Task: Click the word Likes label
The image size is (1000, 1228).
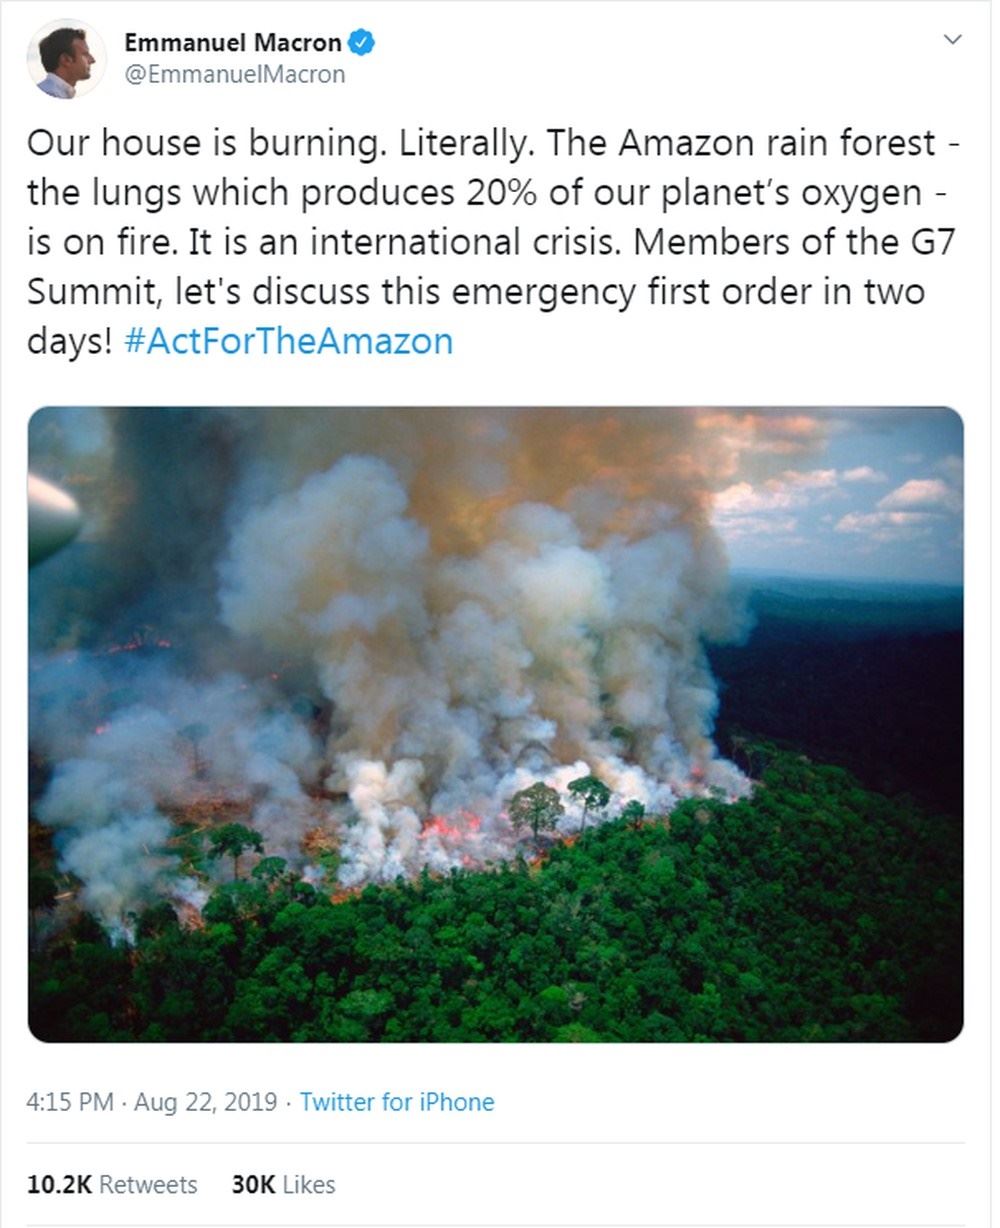Action: click(309, 1184)
